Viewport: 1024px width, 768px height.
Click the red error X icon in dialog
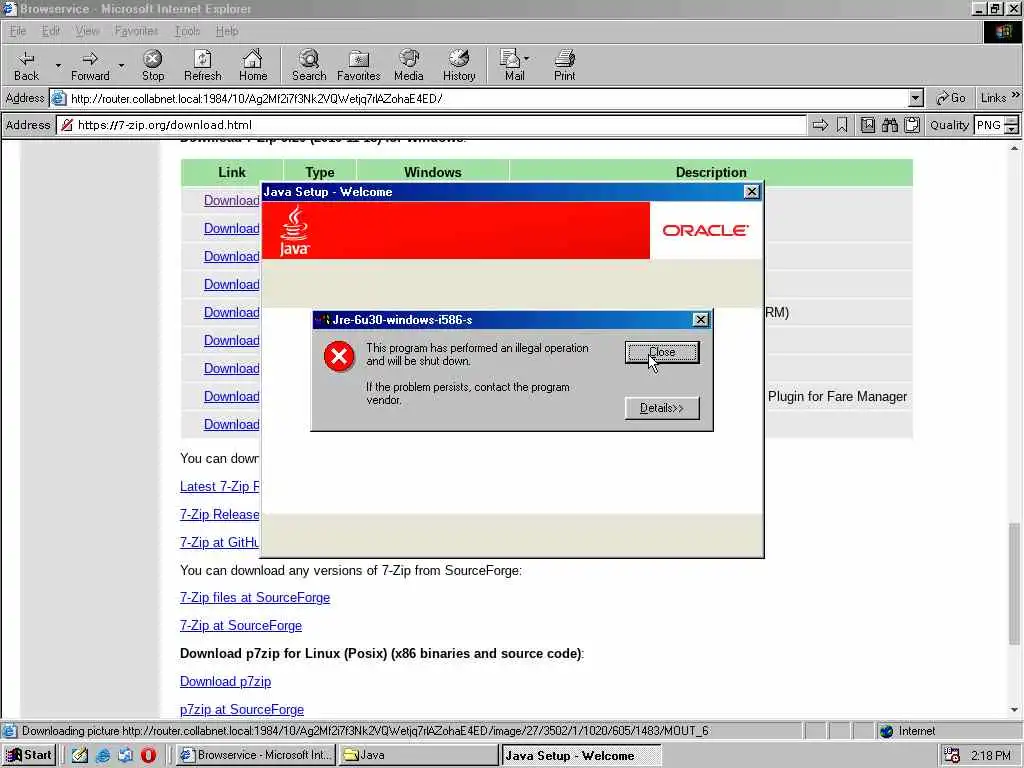[339, 357]
